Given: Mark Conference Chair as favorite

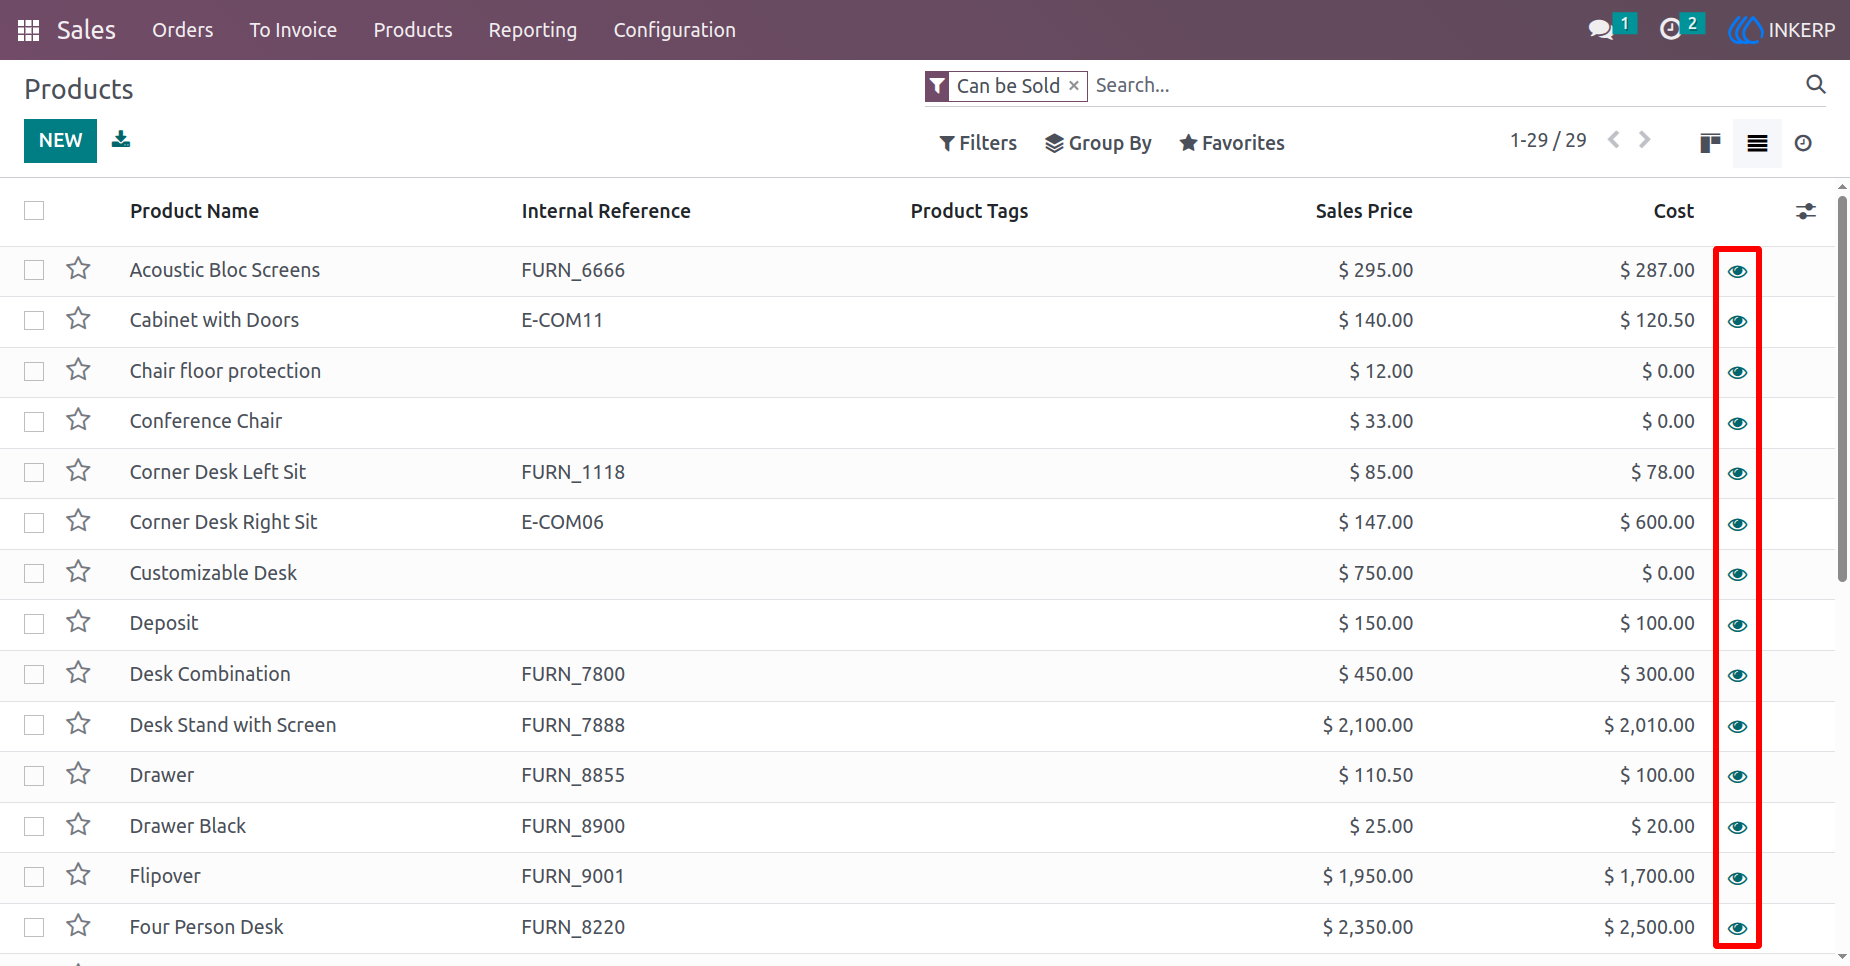Looking at the screenshot, I should click(x=78, y=420).
